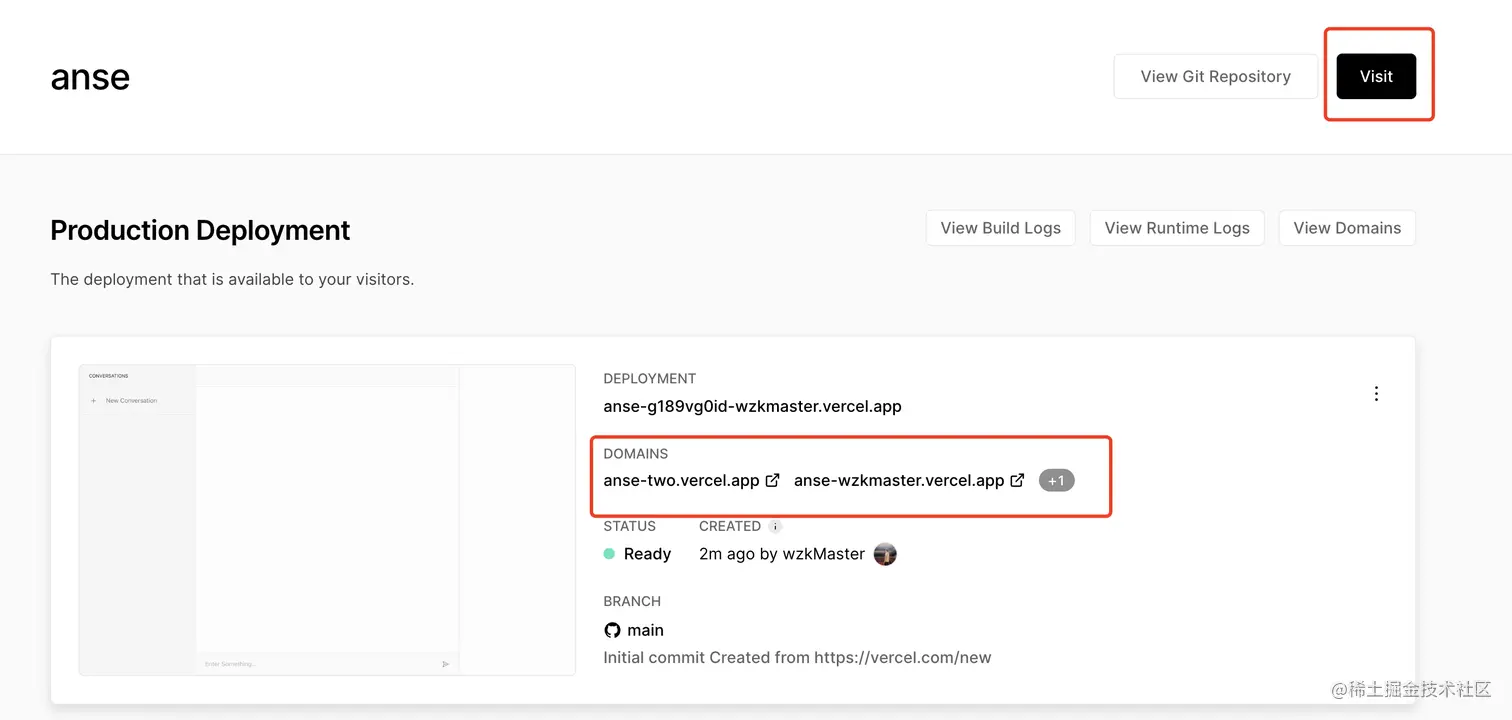Click the info icon next to CREATED
Screen dimensions: 1512x720
[775, 526]
